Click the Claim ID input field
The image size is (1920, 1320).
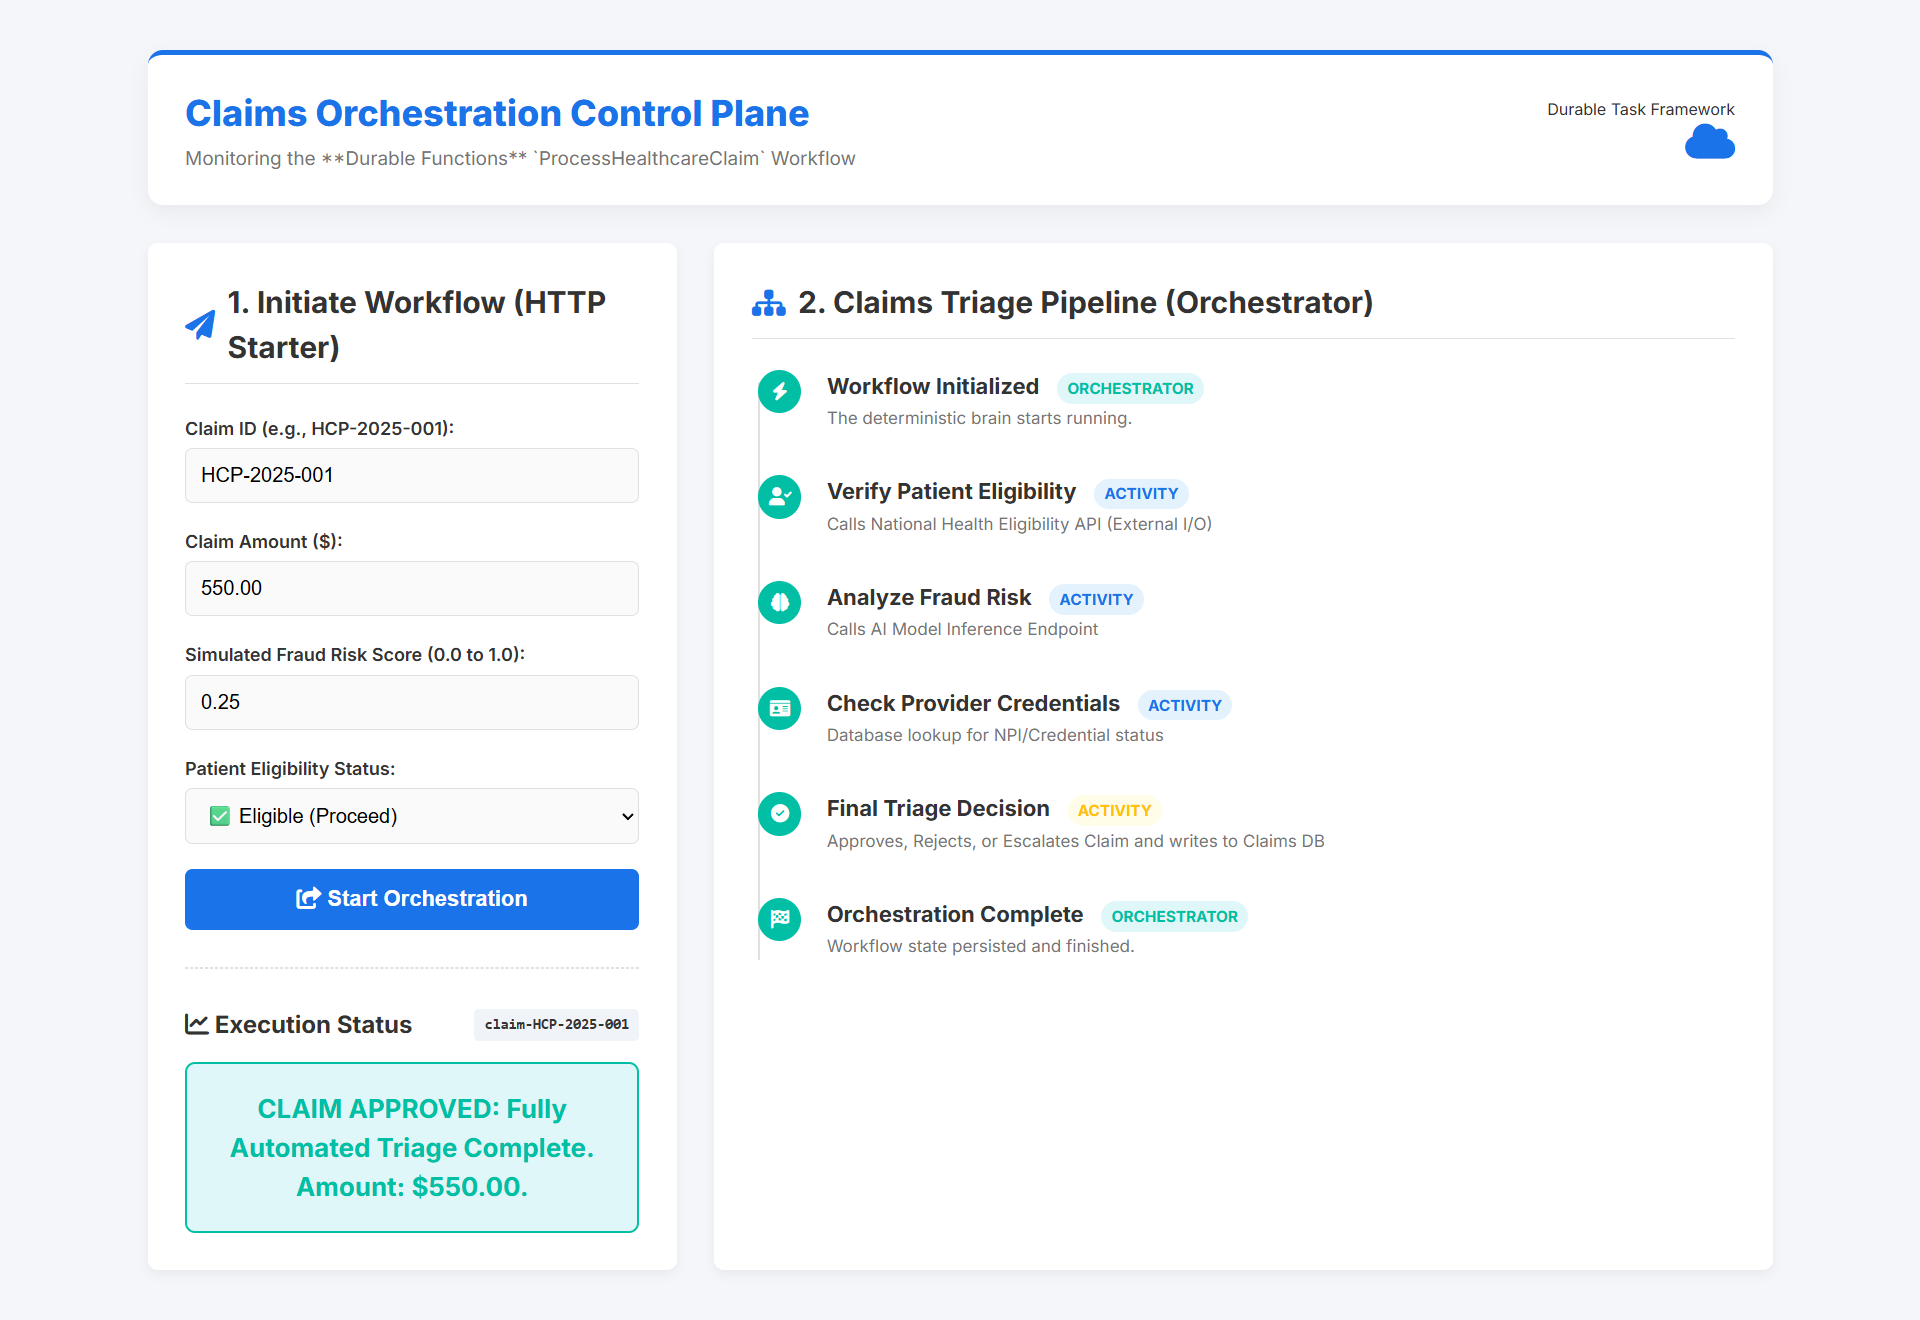(411, 475)
